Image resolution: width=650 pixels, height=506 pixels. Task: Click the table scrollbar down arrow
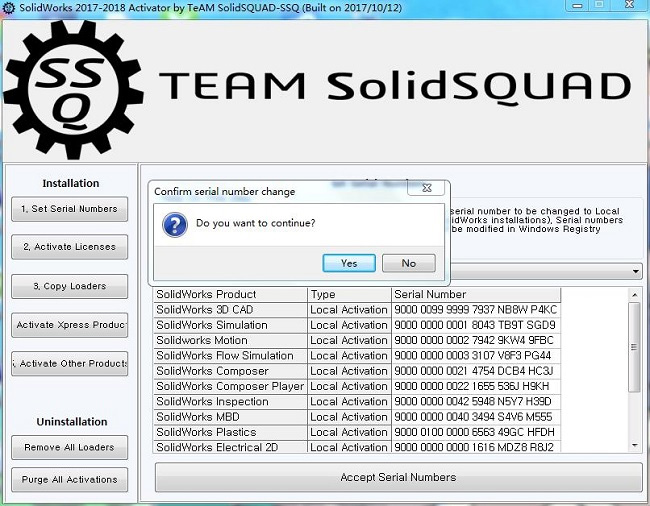(635, 445)
